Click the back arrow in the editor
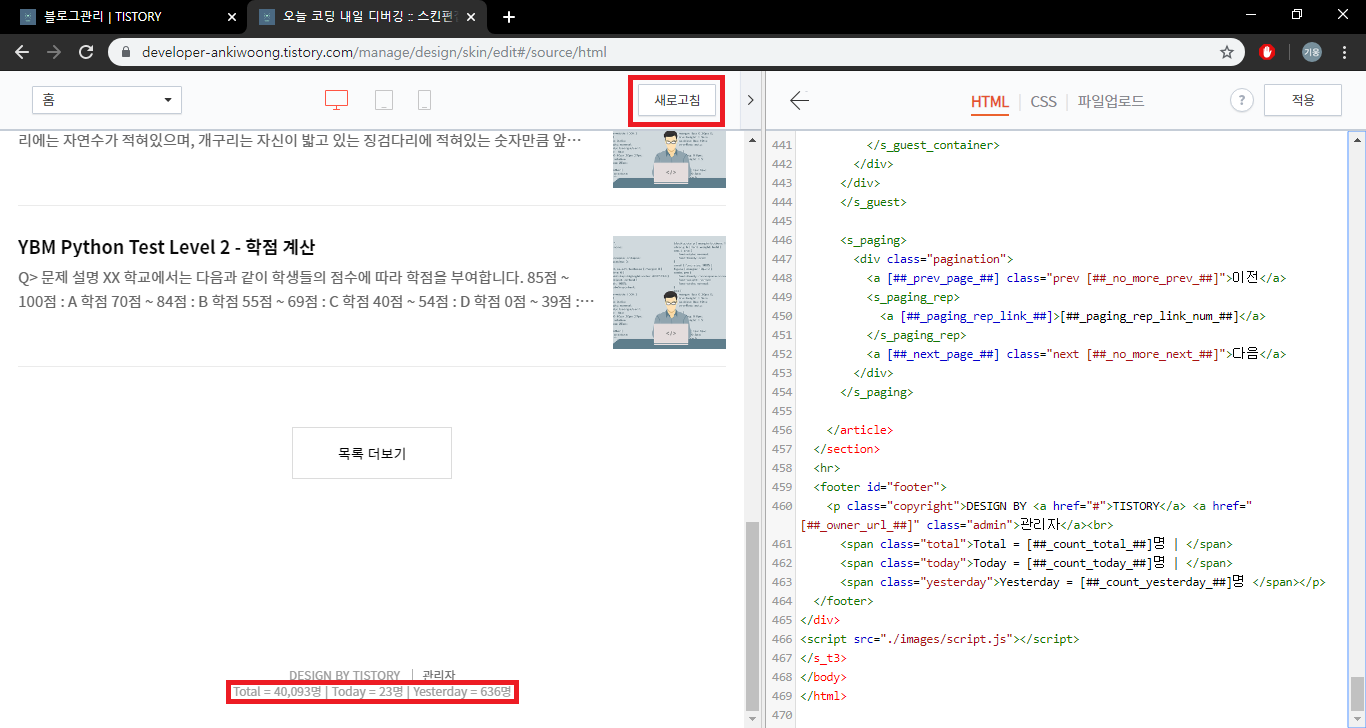This screenshot has height=728, width=1366. click(x=799, y=100)
